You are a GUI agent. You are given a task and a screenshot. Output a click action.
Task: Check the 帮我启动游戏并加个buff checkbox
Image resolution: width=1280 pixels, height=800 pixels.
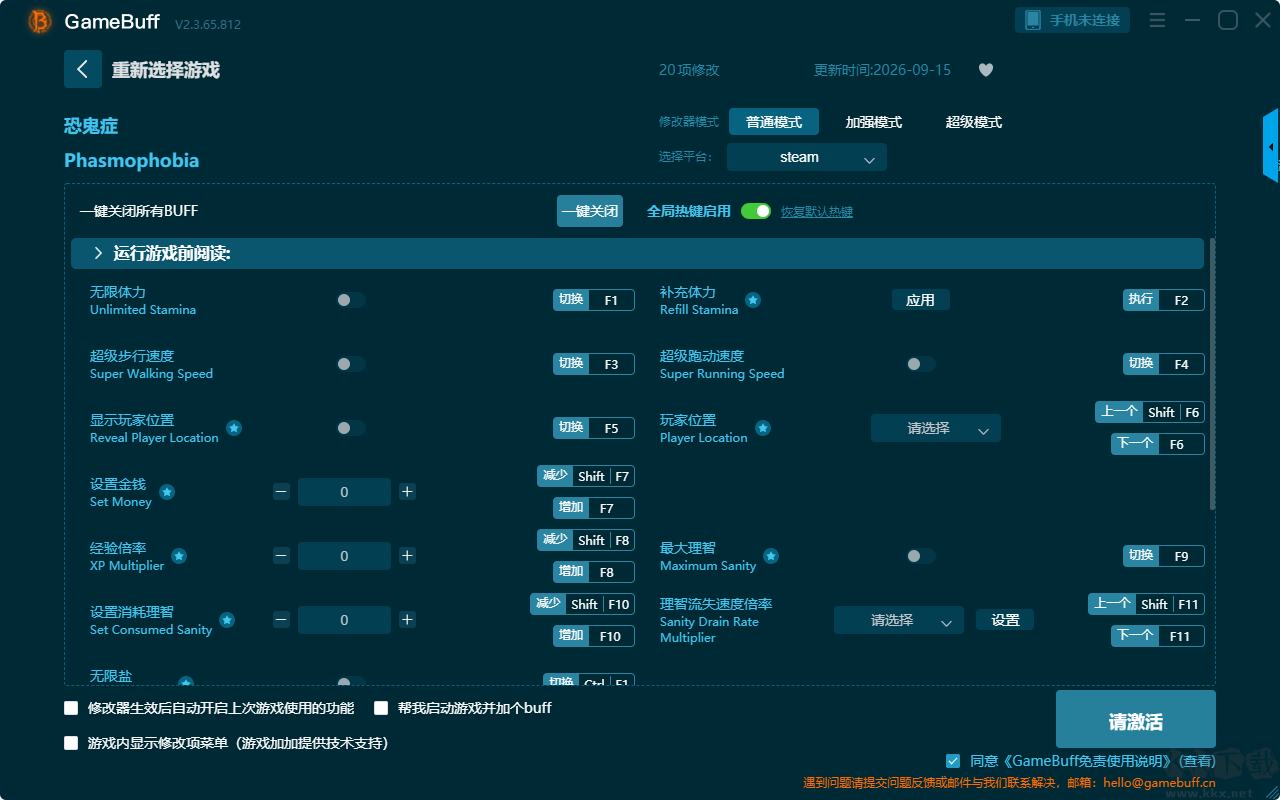coord(381,708)
